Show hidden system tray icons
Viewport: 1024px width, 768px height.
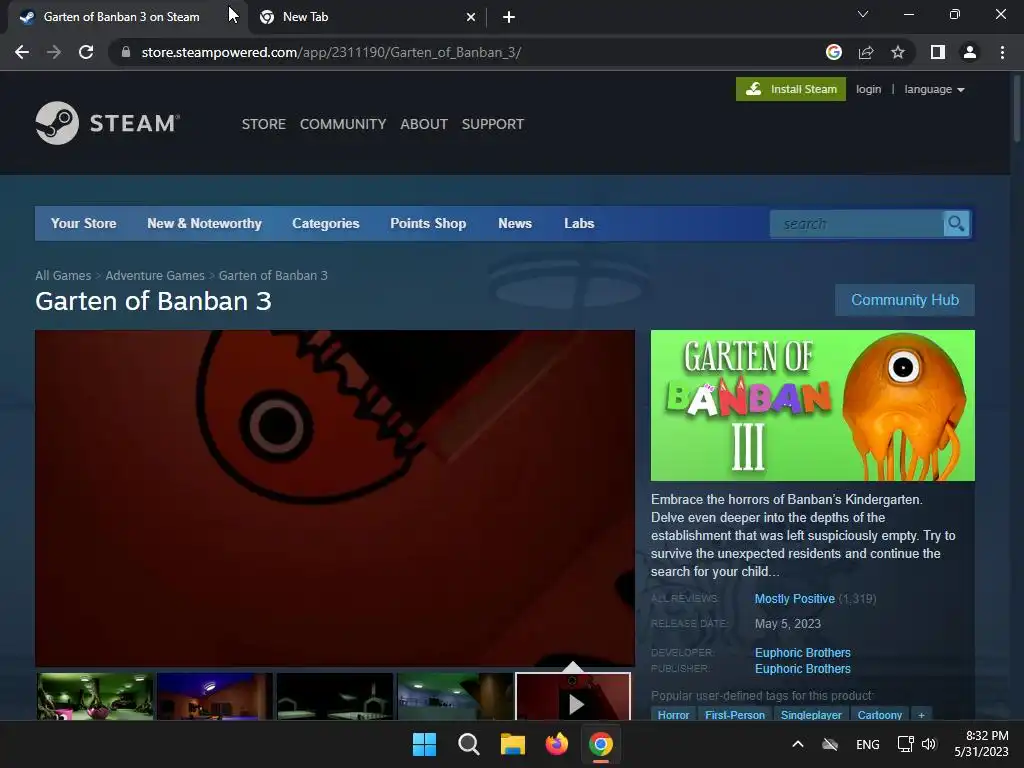[798, 744]
